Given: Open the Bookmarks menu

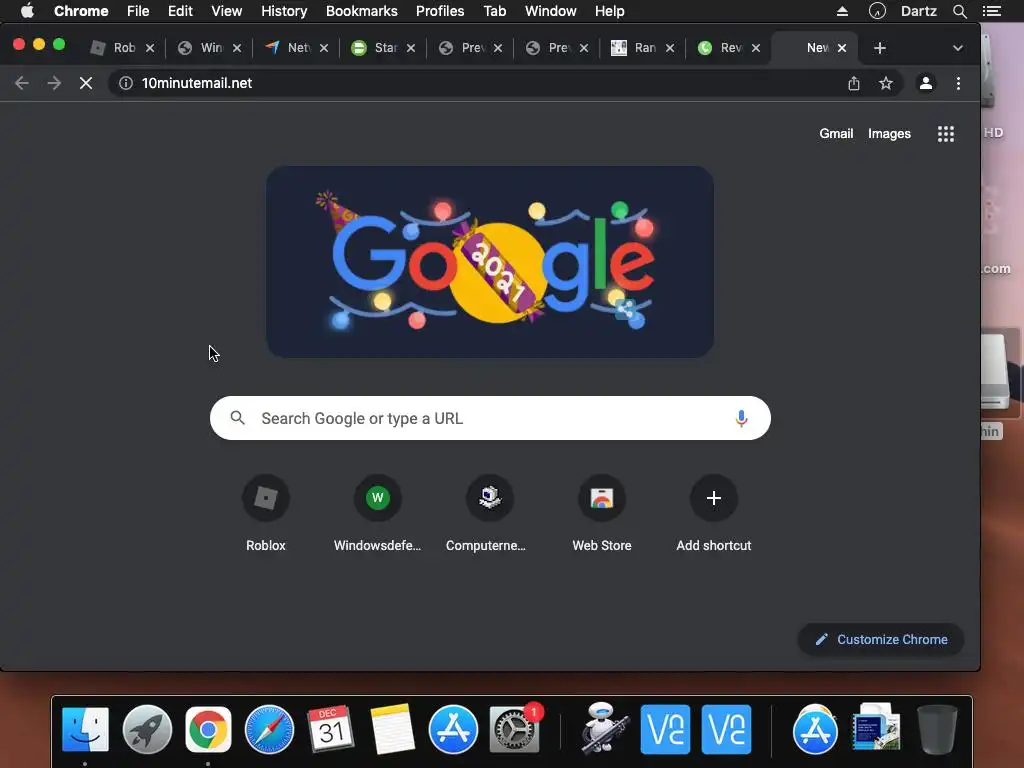Looking at the screenshot, I should pos(361,11).
